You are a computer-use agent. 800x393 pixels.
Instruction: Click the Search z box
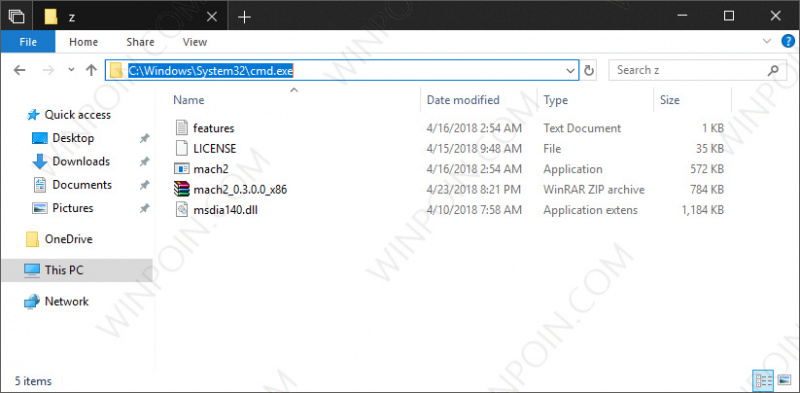697,70
